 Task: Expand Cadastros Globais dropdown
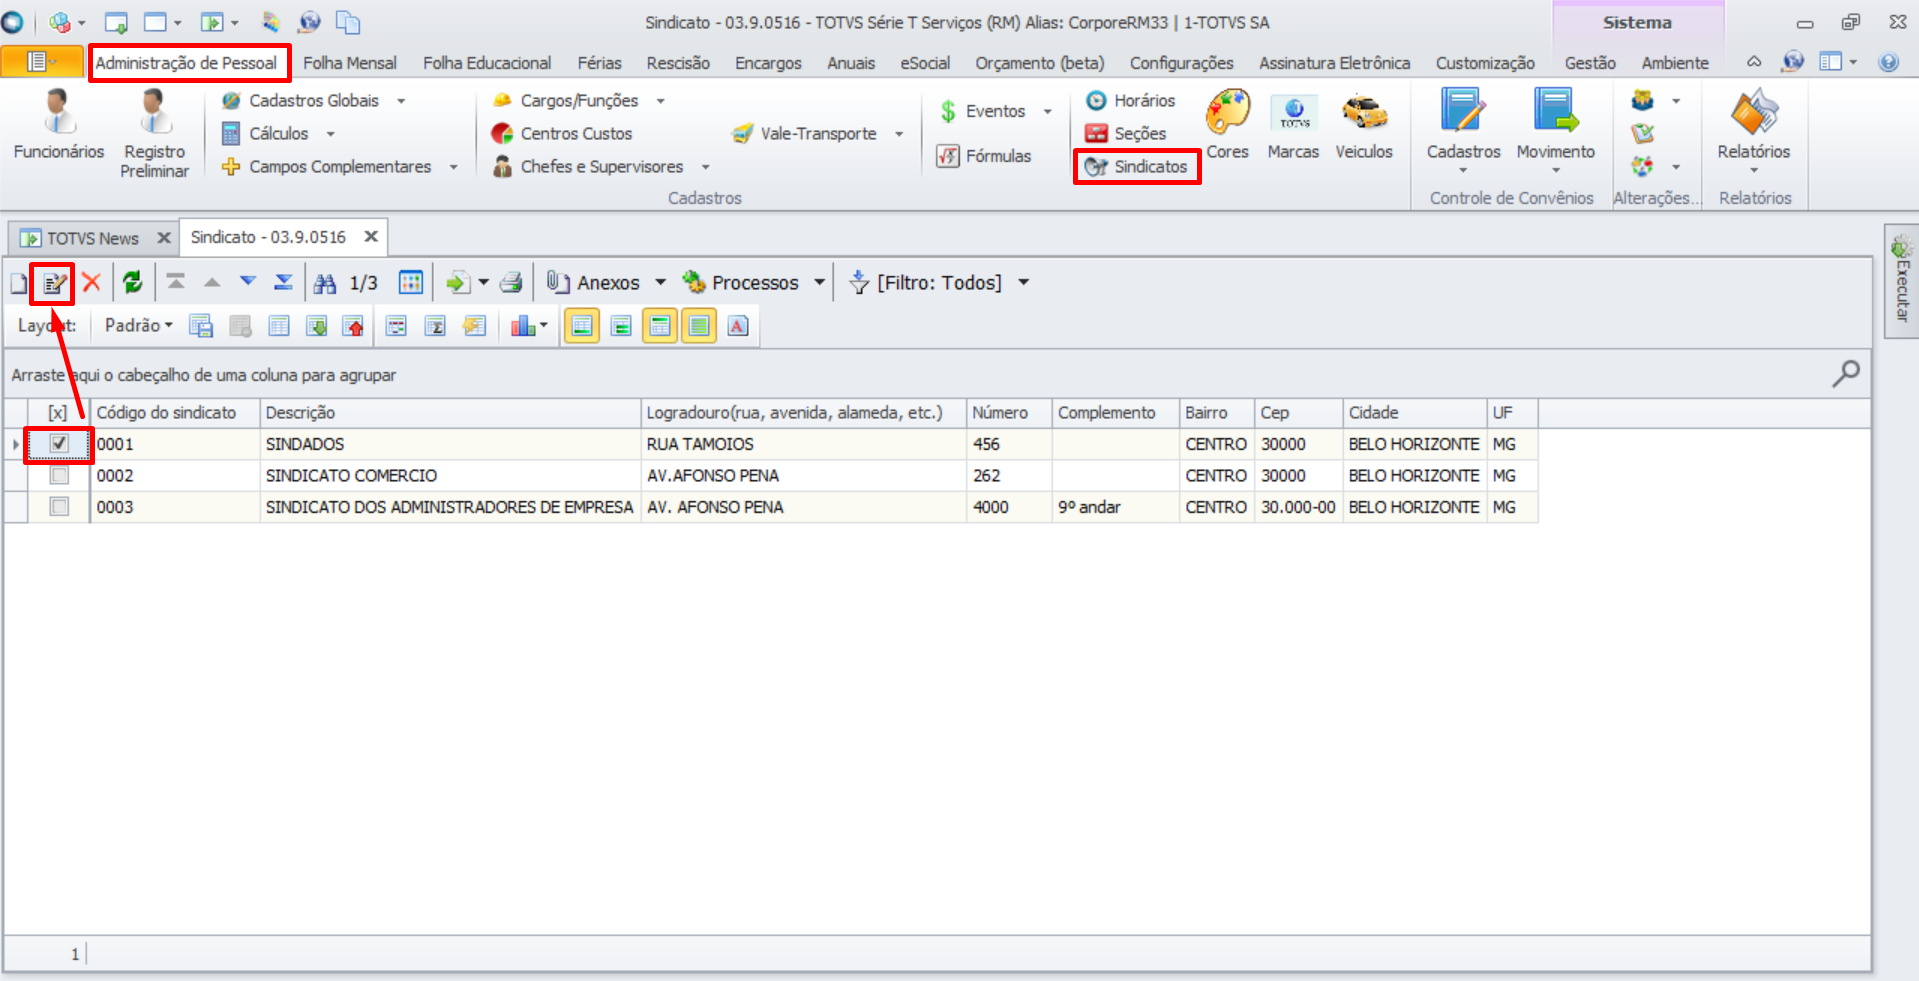pyautogui.click(x=401, y=101)
